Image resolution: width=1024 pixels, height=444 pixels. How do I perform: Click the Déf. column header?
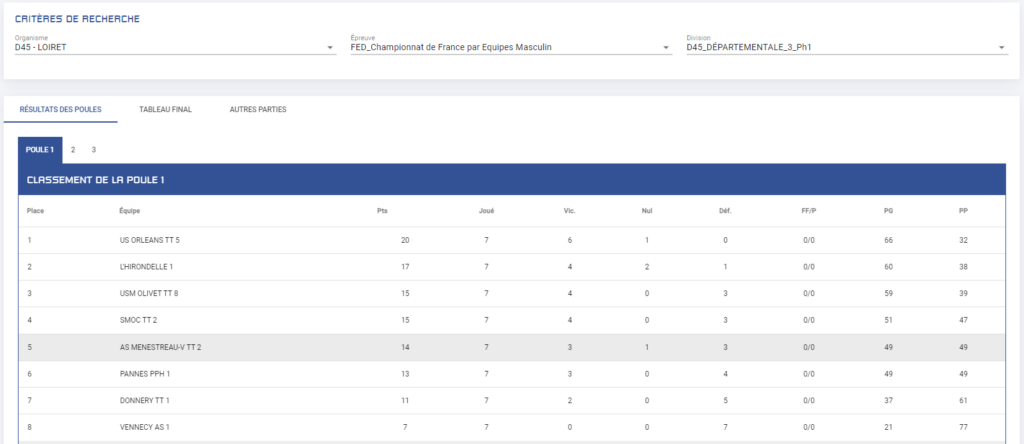pyautogui.click(x=725, y=211)
